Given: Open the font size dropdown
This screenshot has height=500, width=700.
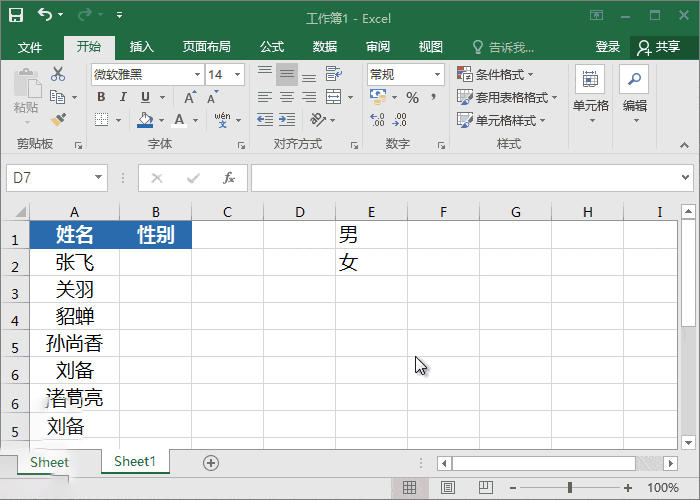Looking at the screenshot, I should point(238,75).
